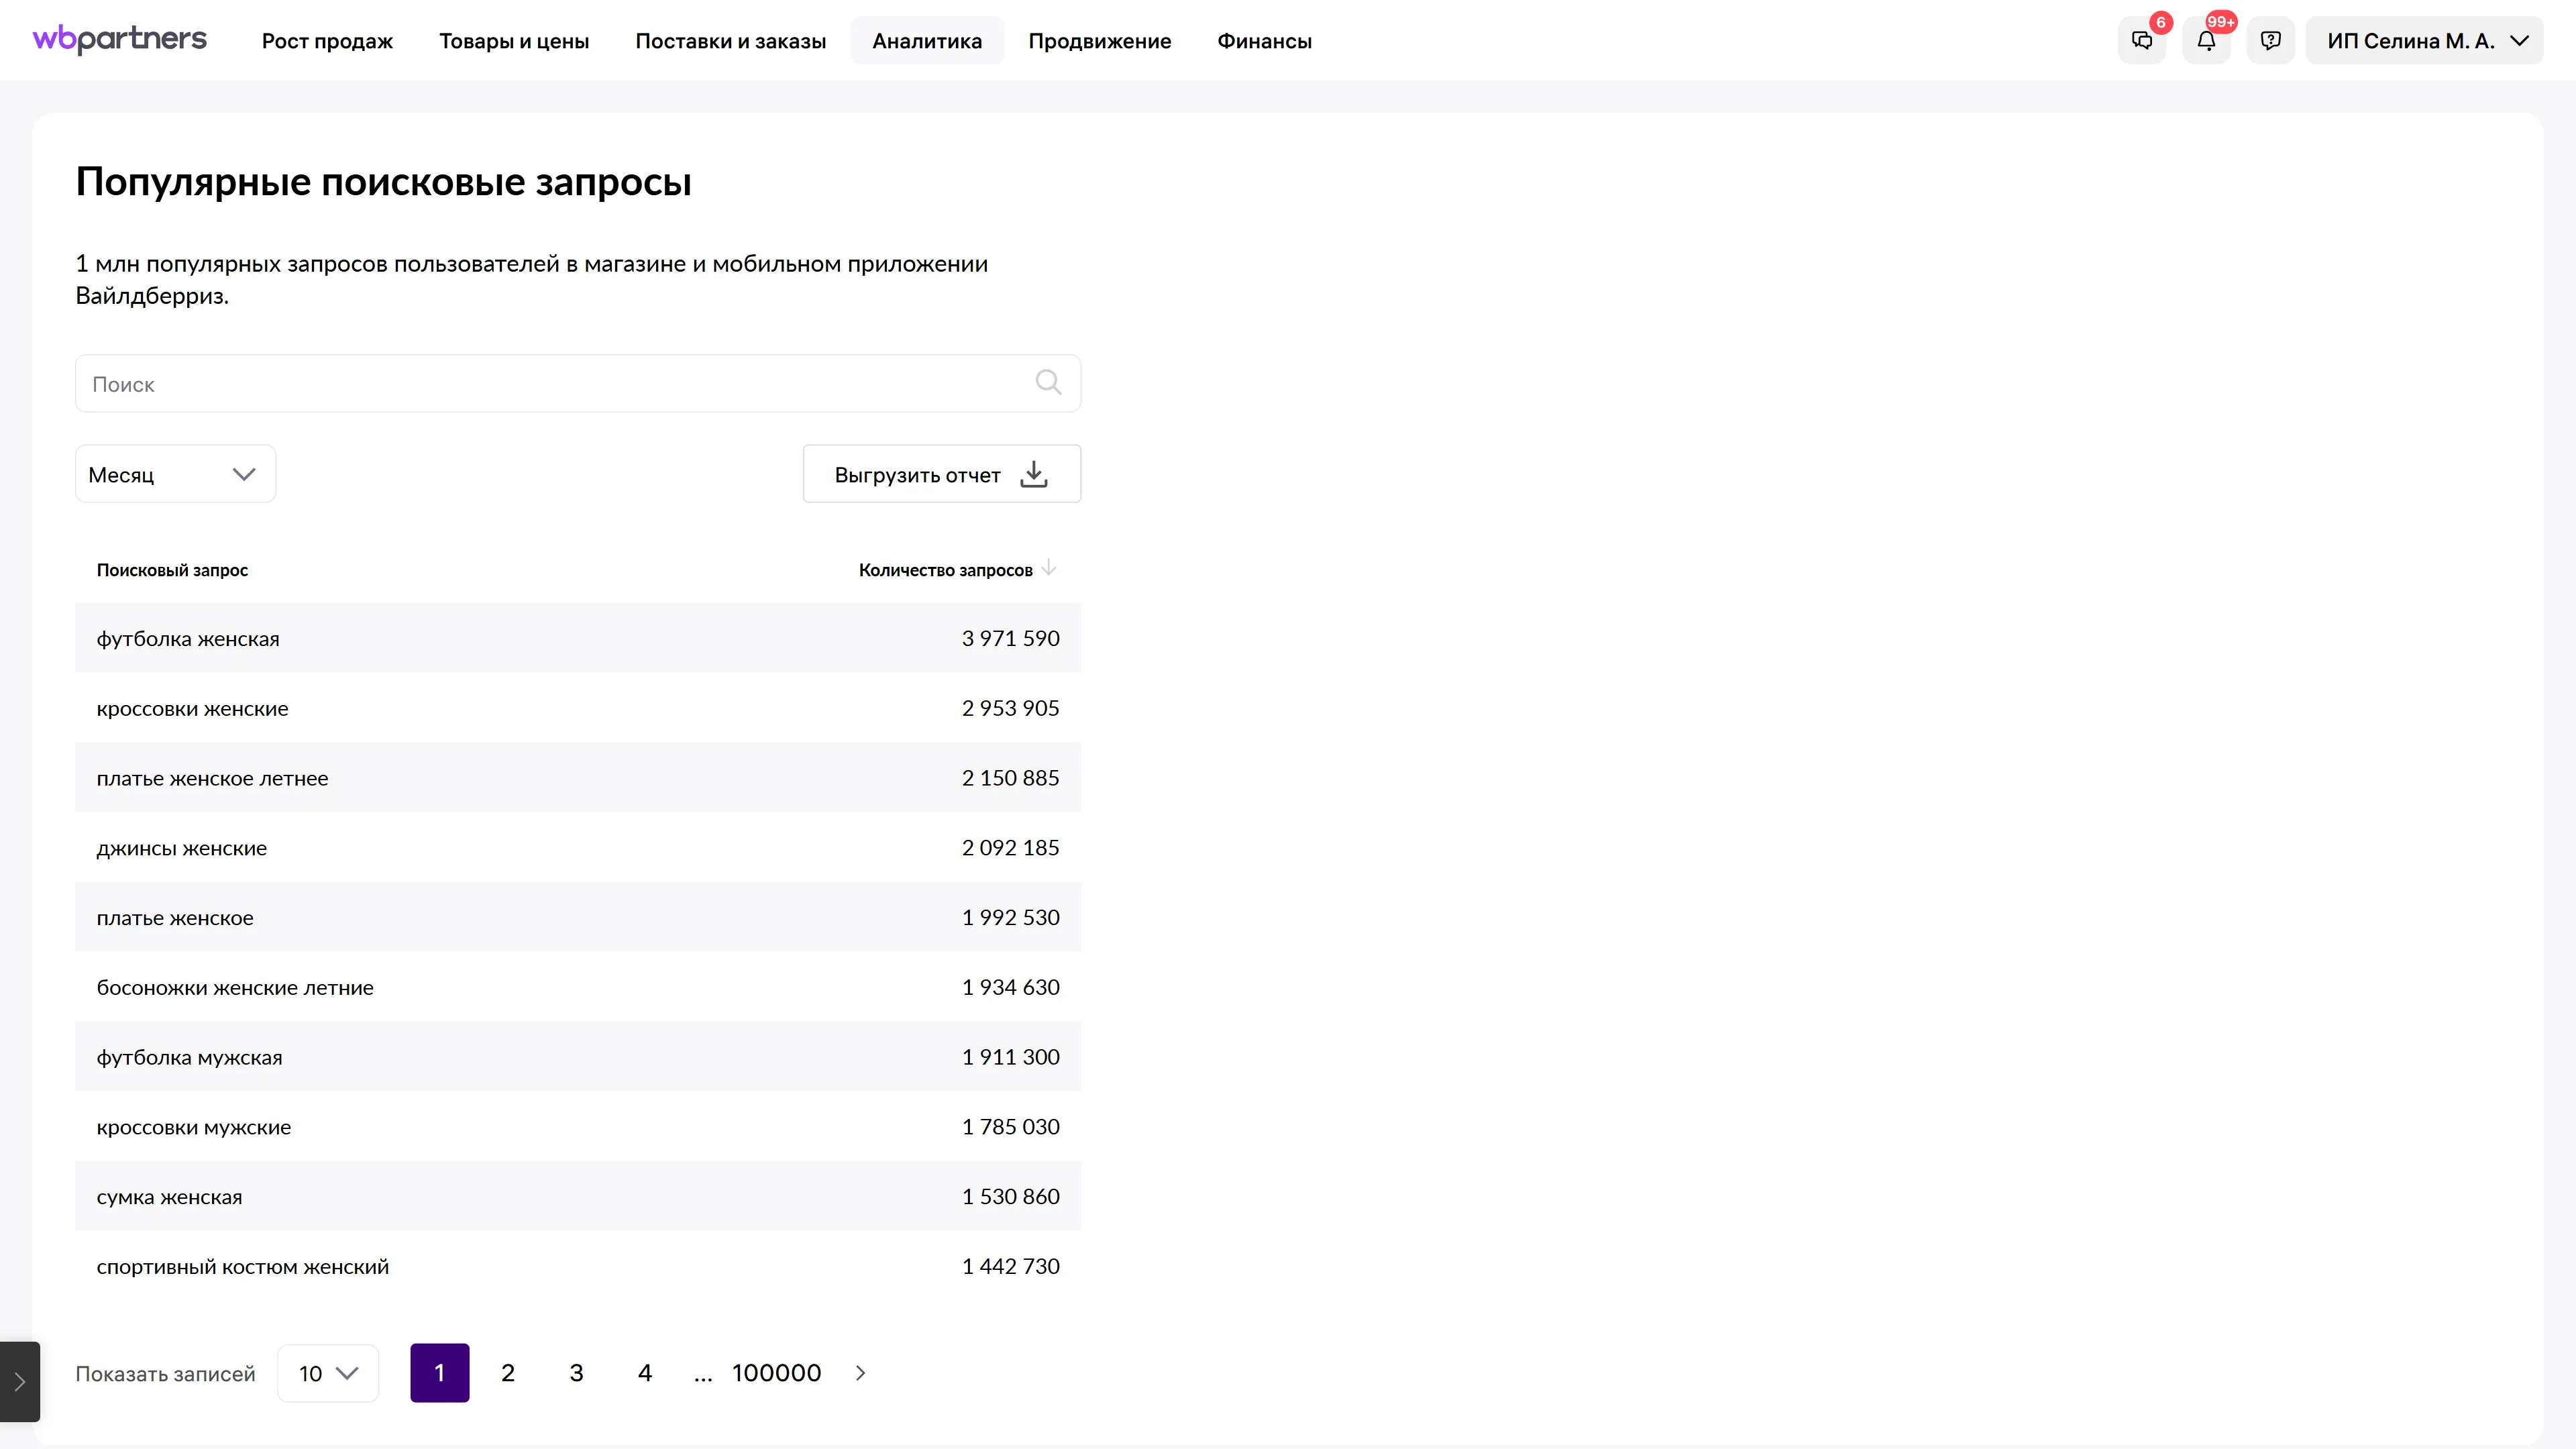2576x1449 pixels.
Task: Expand ИП Селина М. А. account menu
Action: (2424, 41)
